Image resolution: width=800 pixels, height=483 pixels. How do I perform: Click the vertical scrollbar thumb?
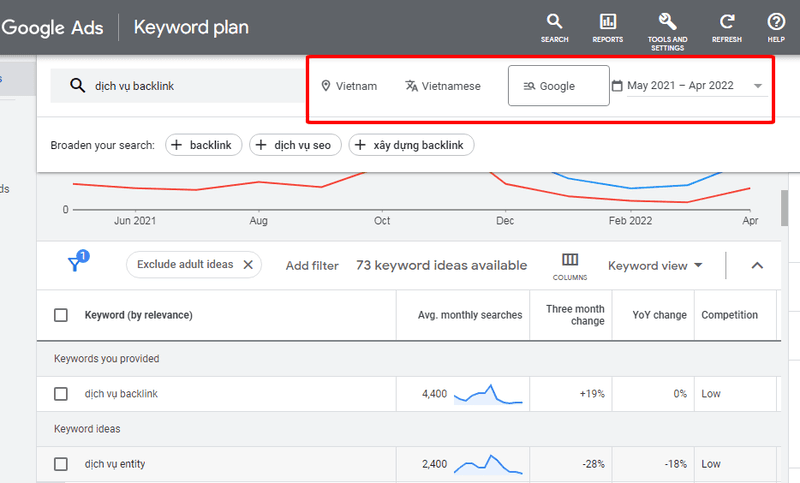tap(784, 208)
